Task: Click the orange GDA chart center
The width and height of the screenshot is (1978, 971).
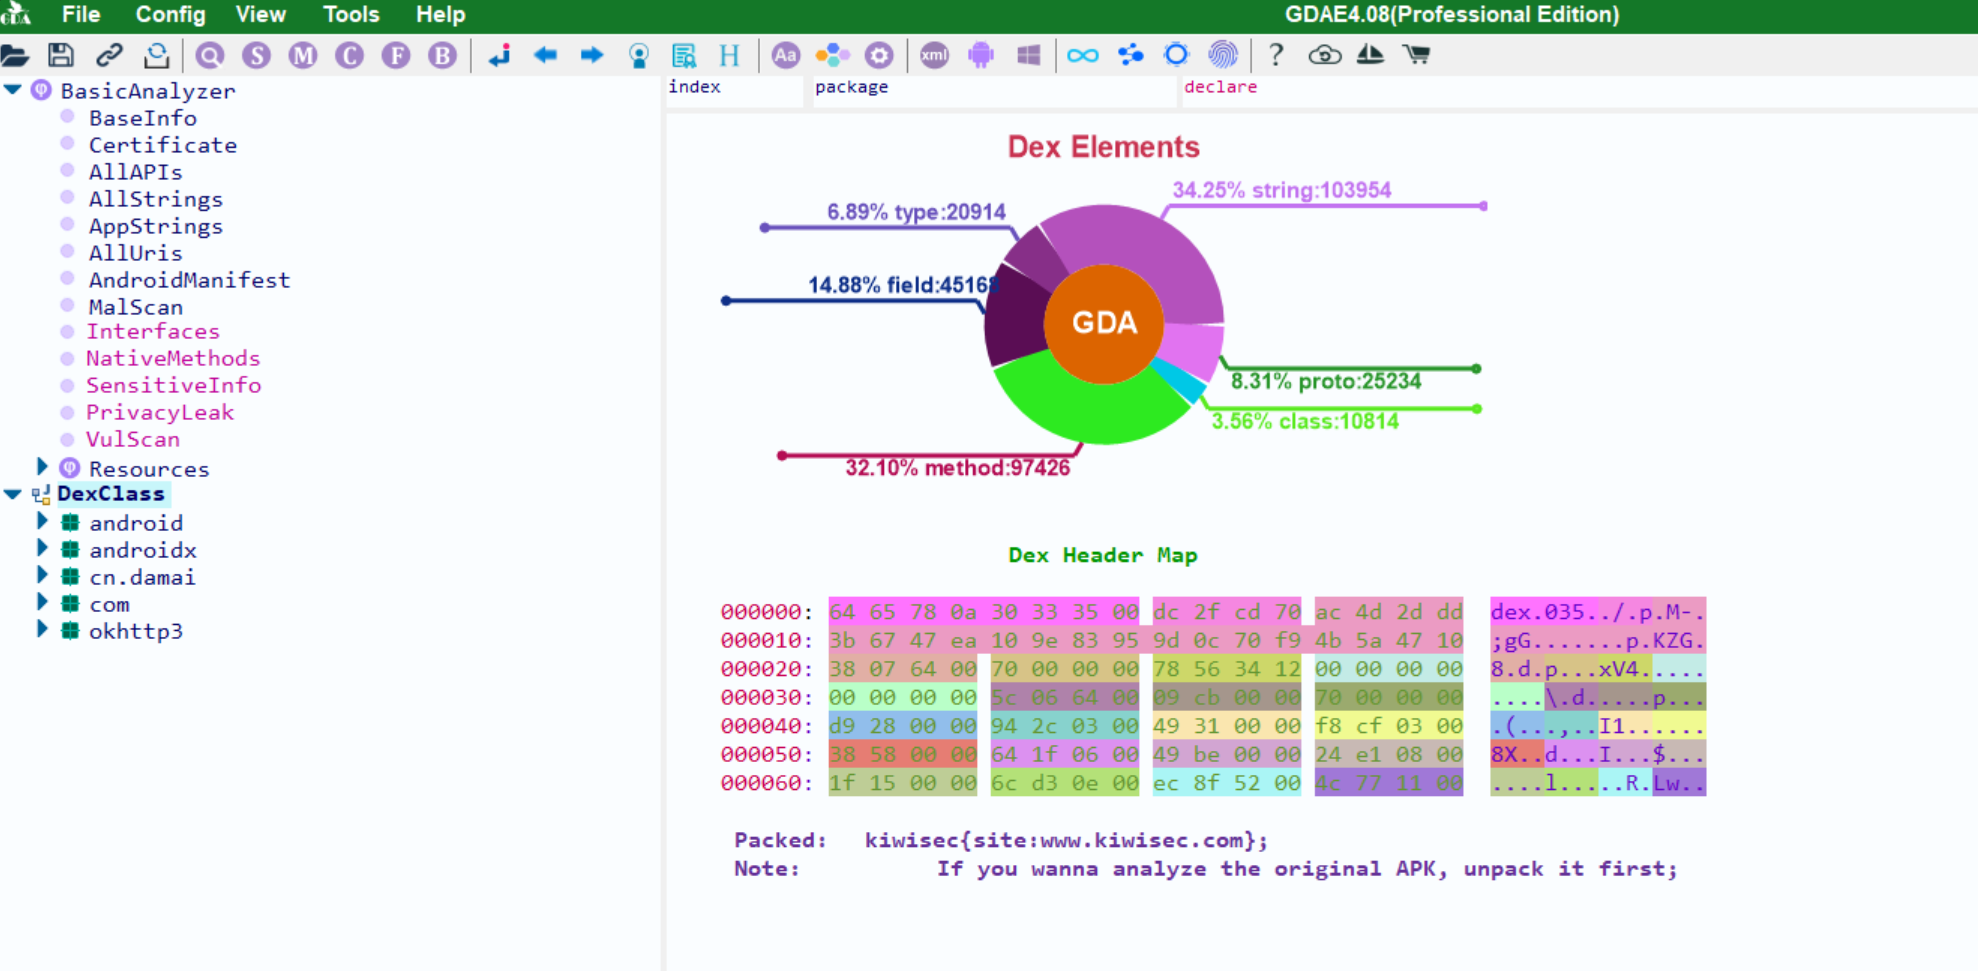Action: coord(1104,323)
